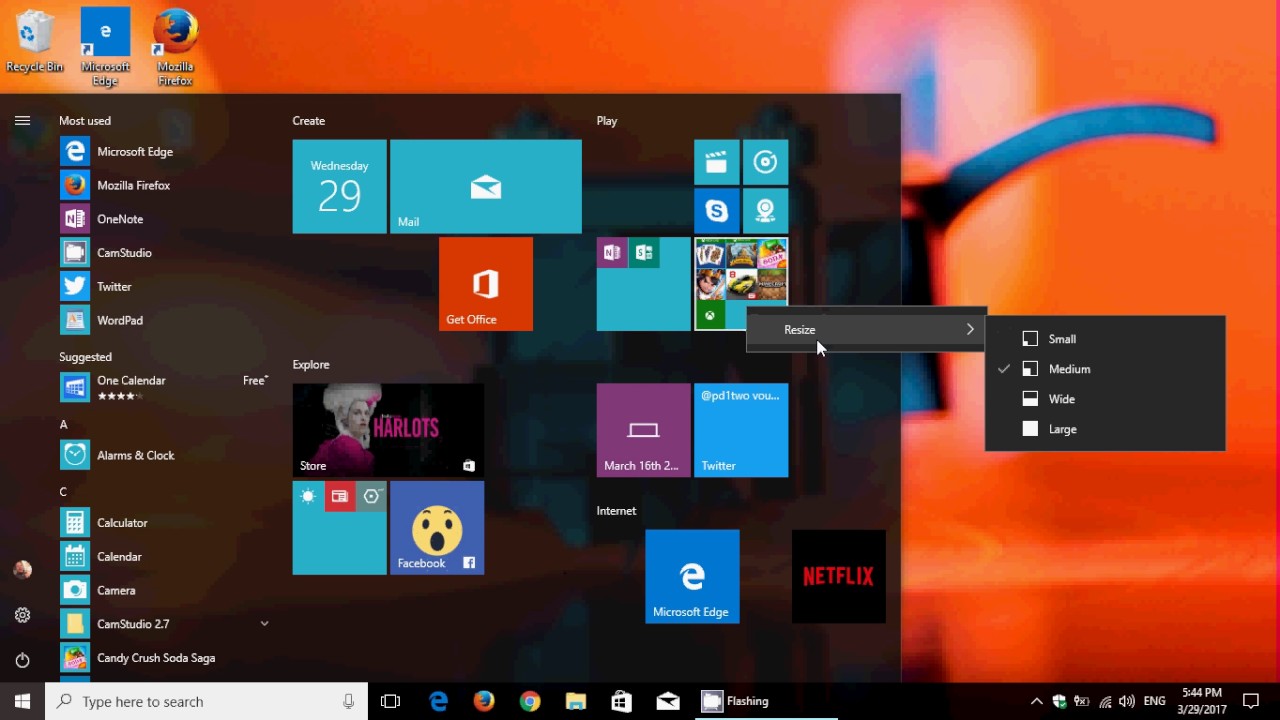The width and height of the screenshot is (1280, 720).
Task: Open the volume control in tray
Action: [1127, 702]
